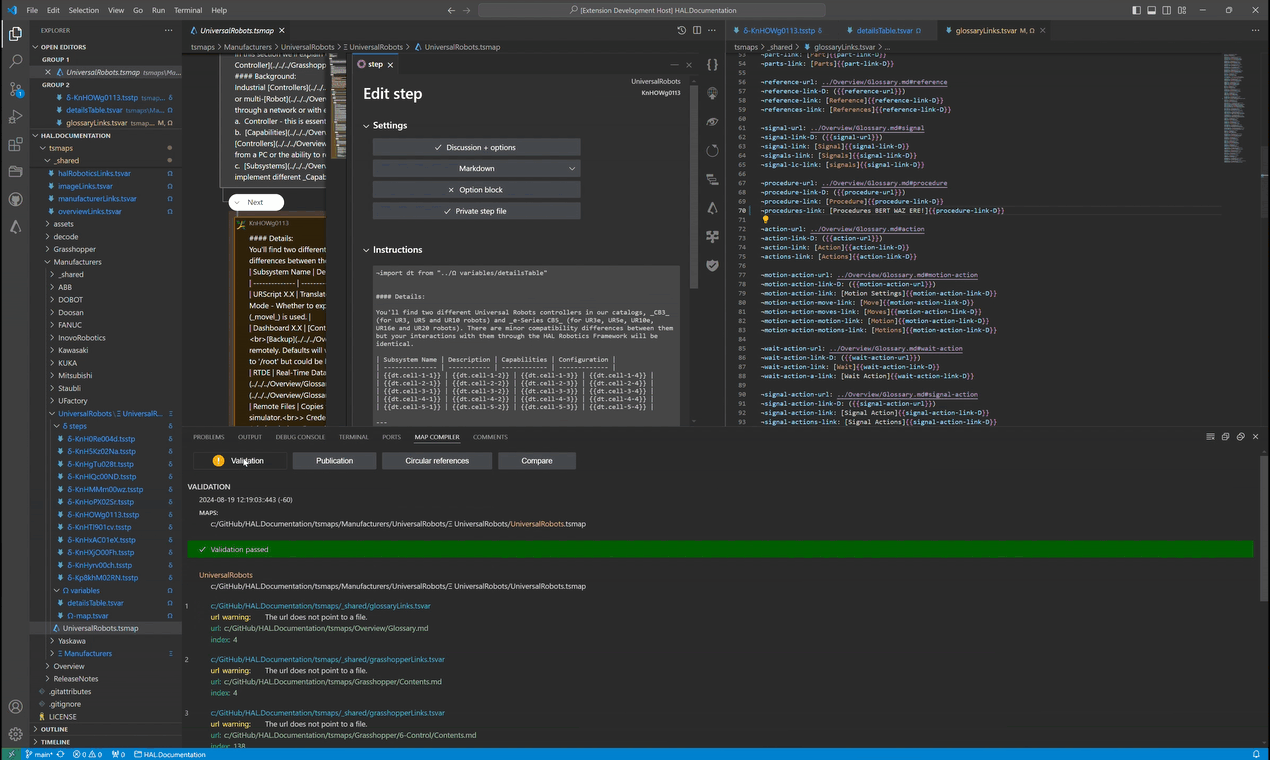The image size is (1270, 760).
Task: Click the Next button in map view
Action: click(255, 202)
